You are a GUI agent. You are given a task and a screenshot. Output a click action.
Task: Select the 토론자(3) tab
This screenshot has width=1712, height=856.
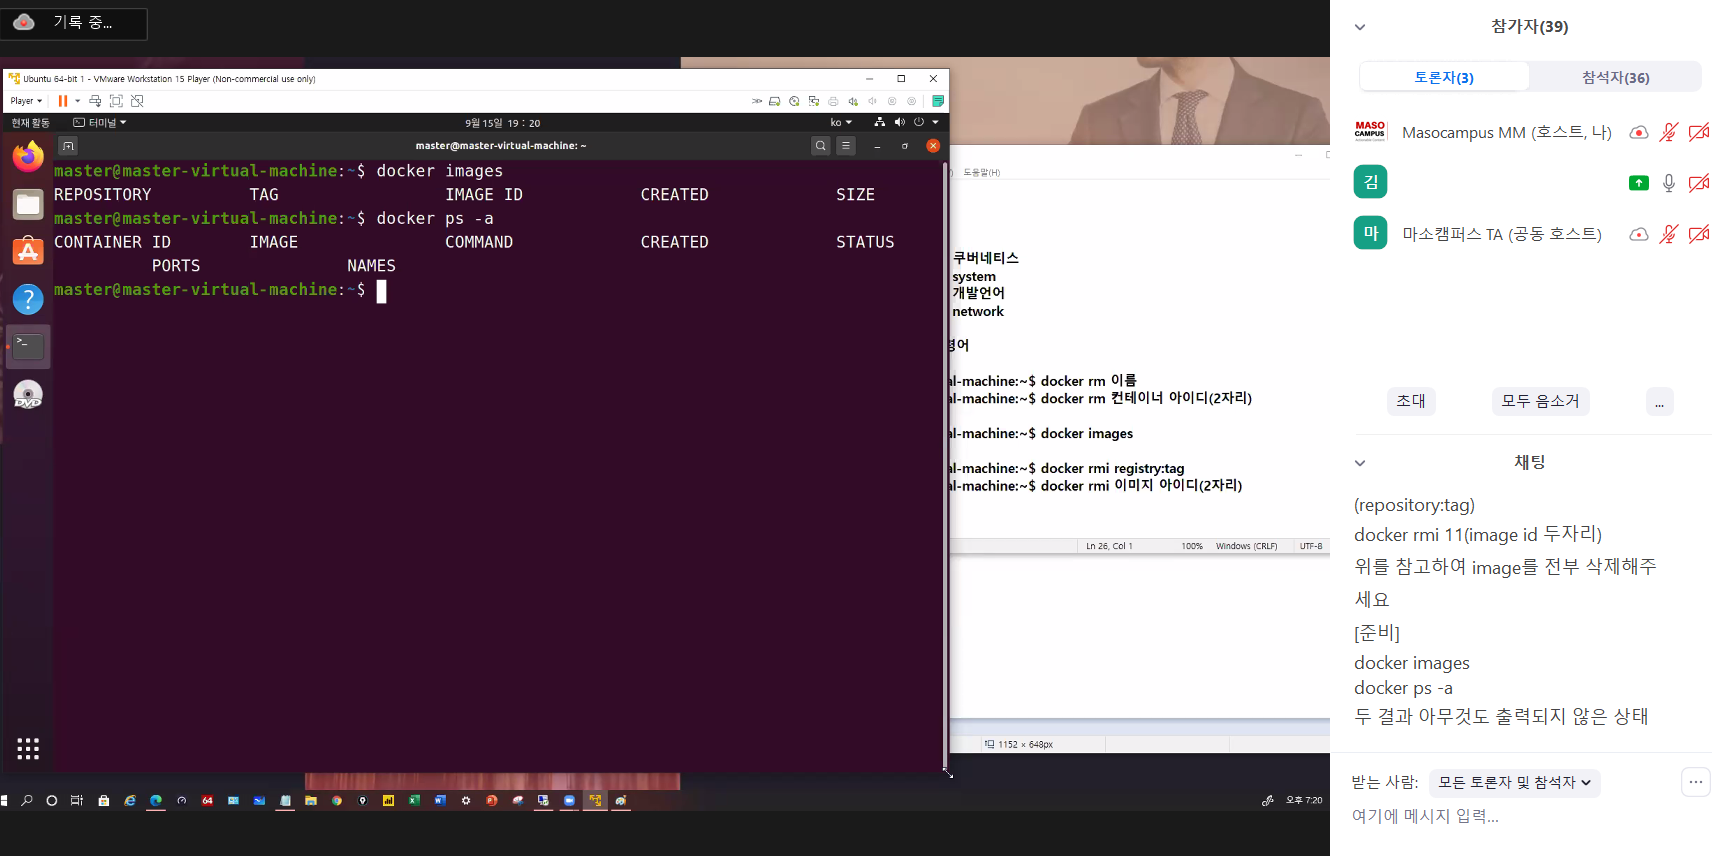1444,77
